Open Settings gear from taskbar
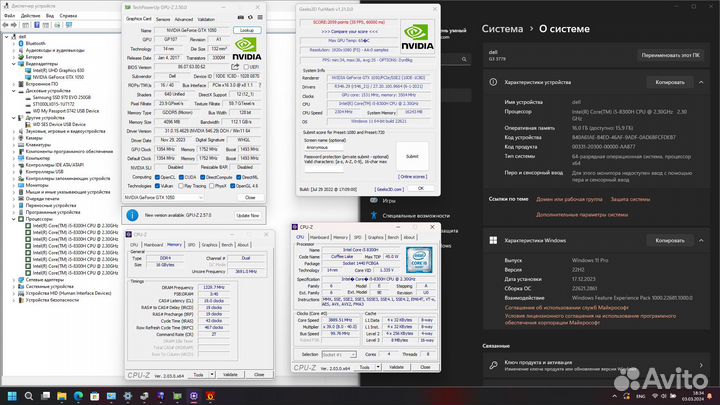Image resolution: width=720 pixels, height=405 pixels. tap(128, 396)
